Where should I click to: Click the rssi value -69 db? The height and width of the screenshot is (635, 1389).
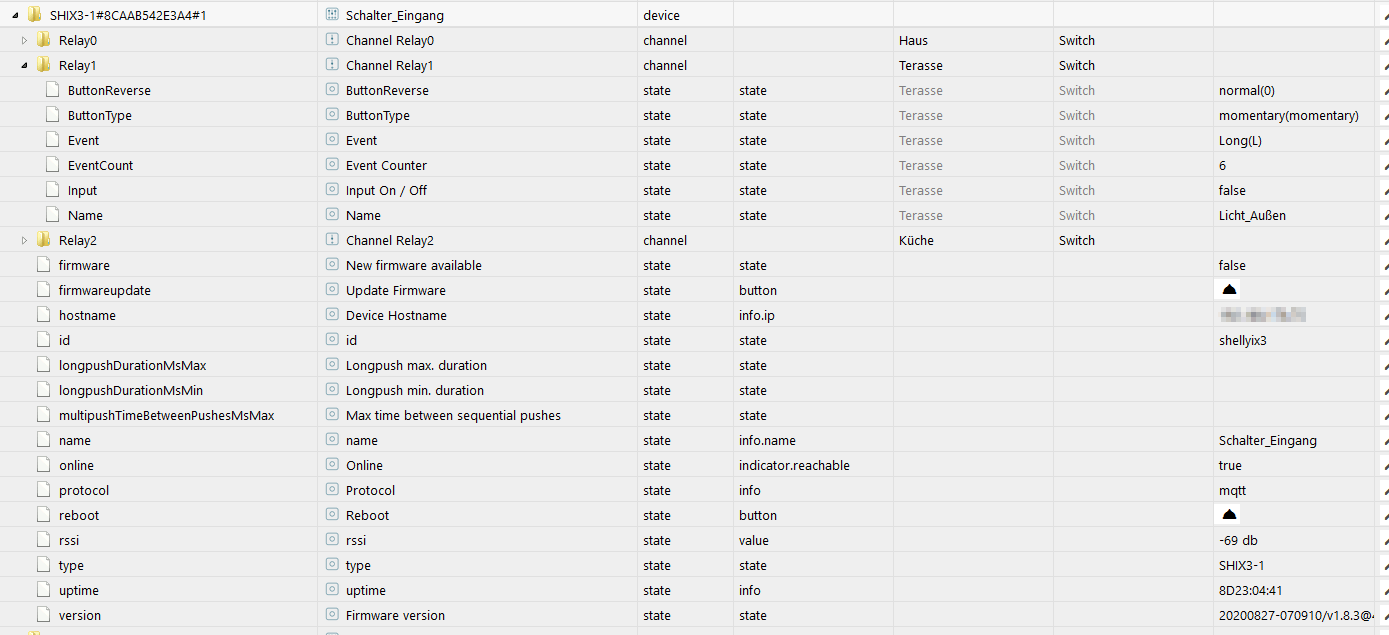(1238, 540)
